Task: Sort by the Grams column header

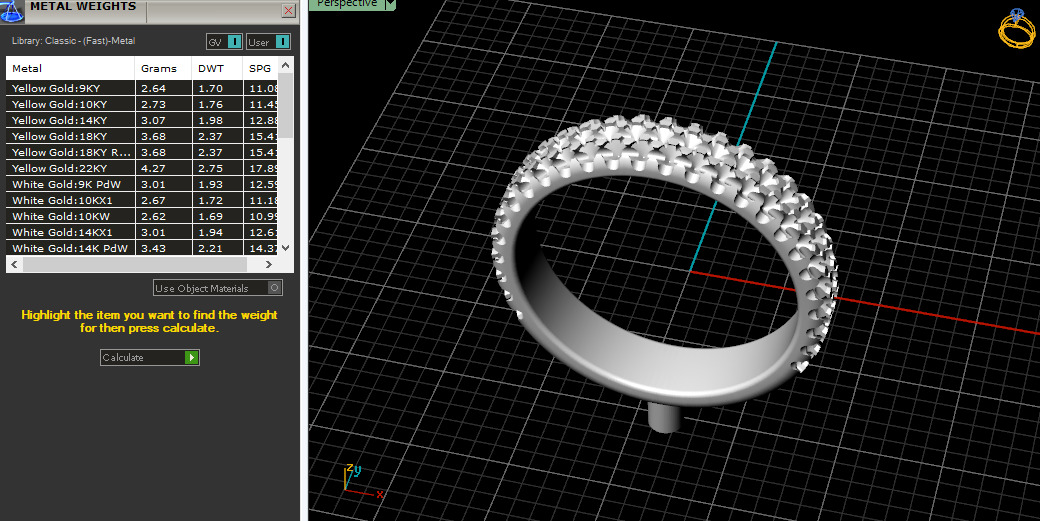Action: click(163, 68)
